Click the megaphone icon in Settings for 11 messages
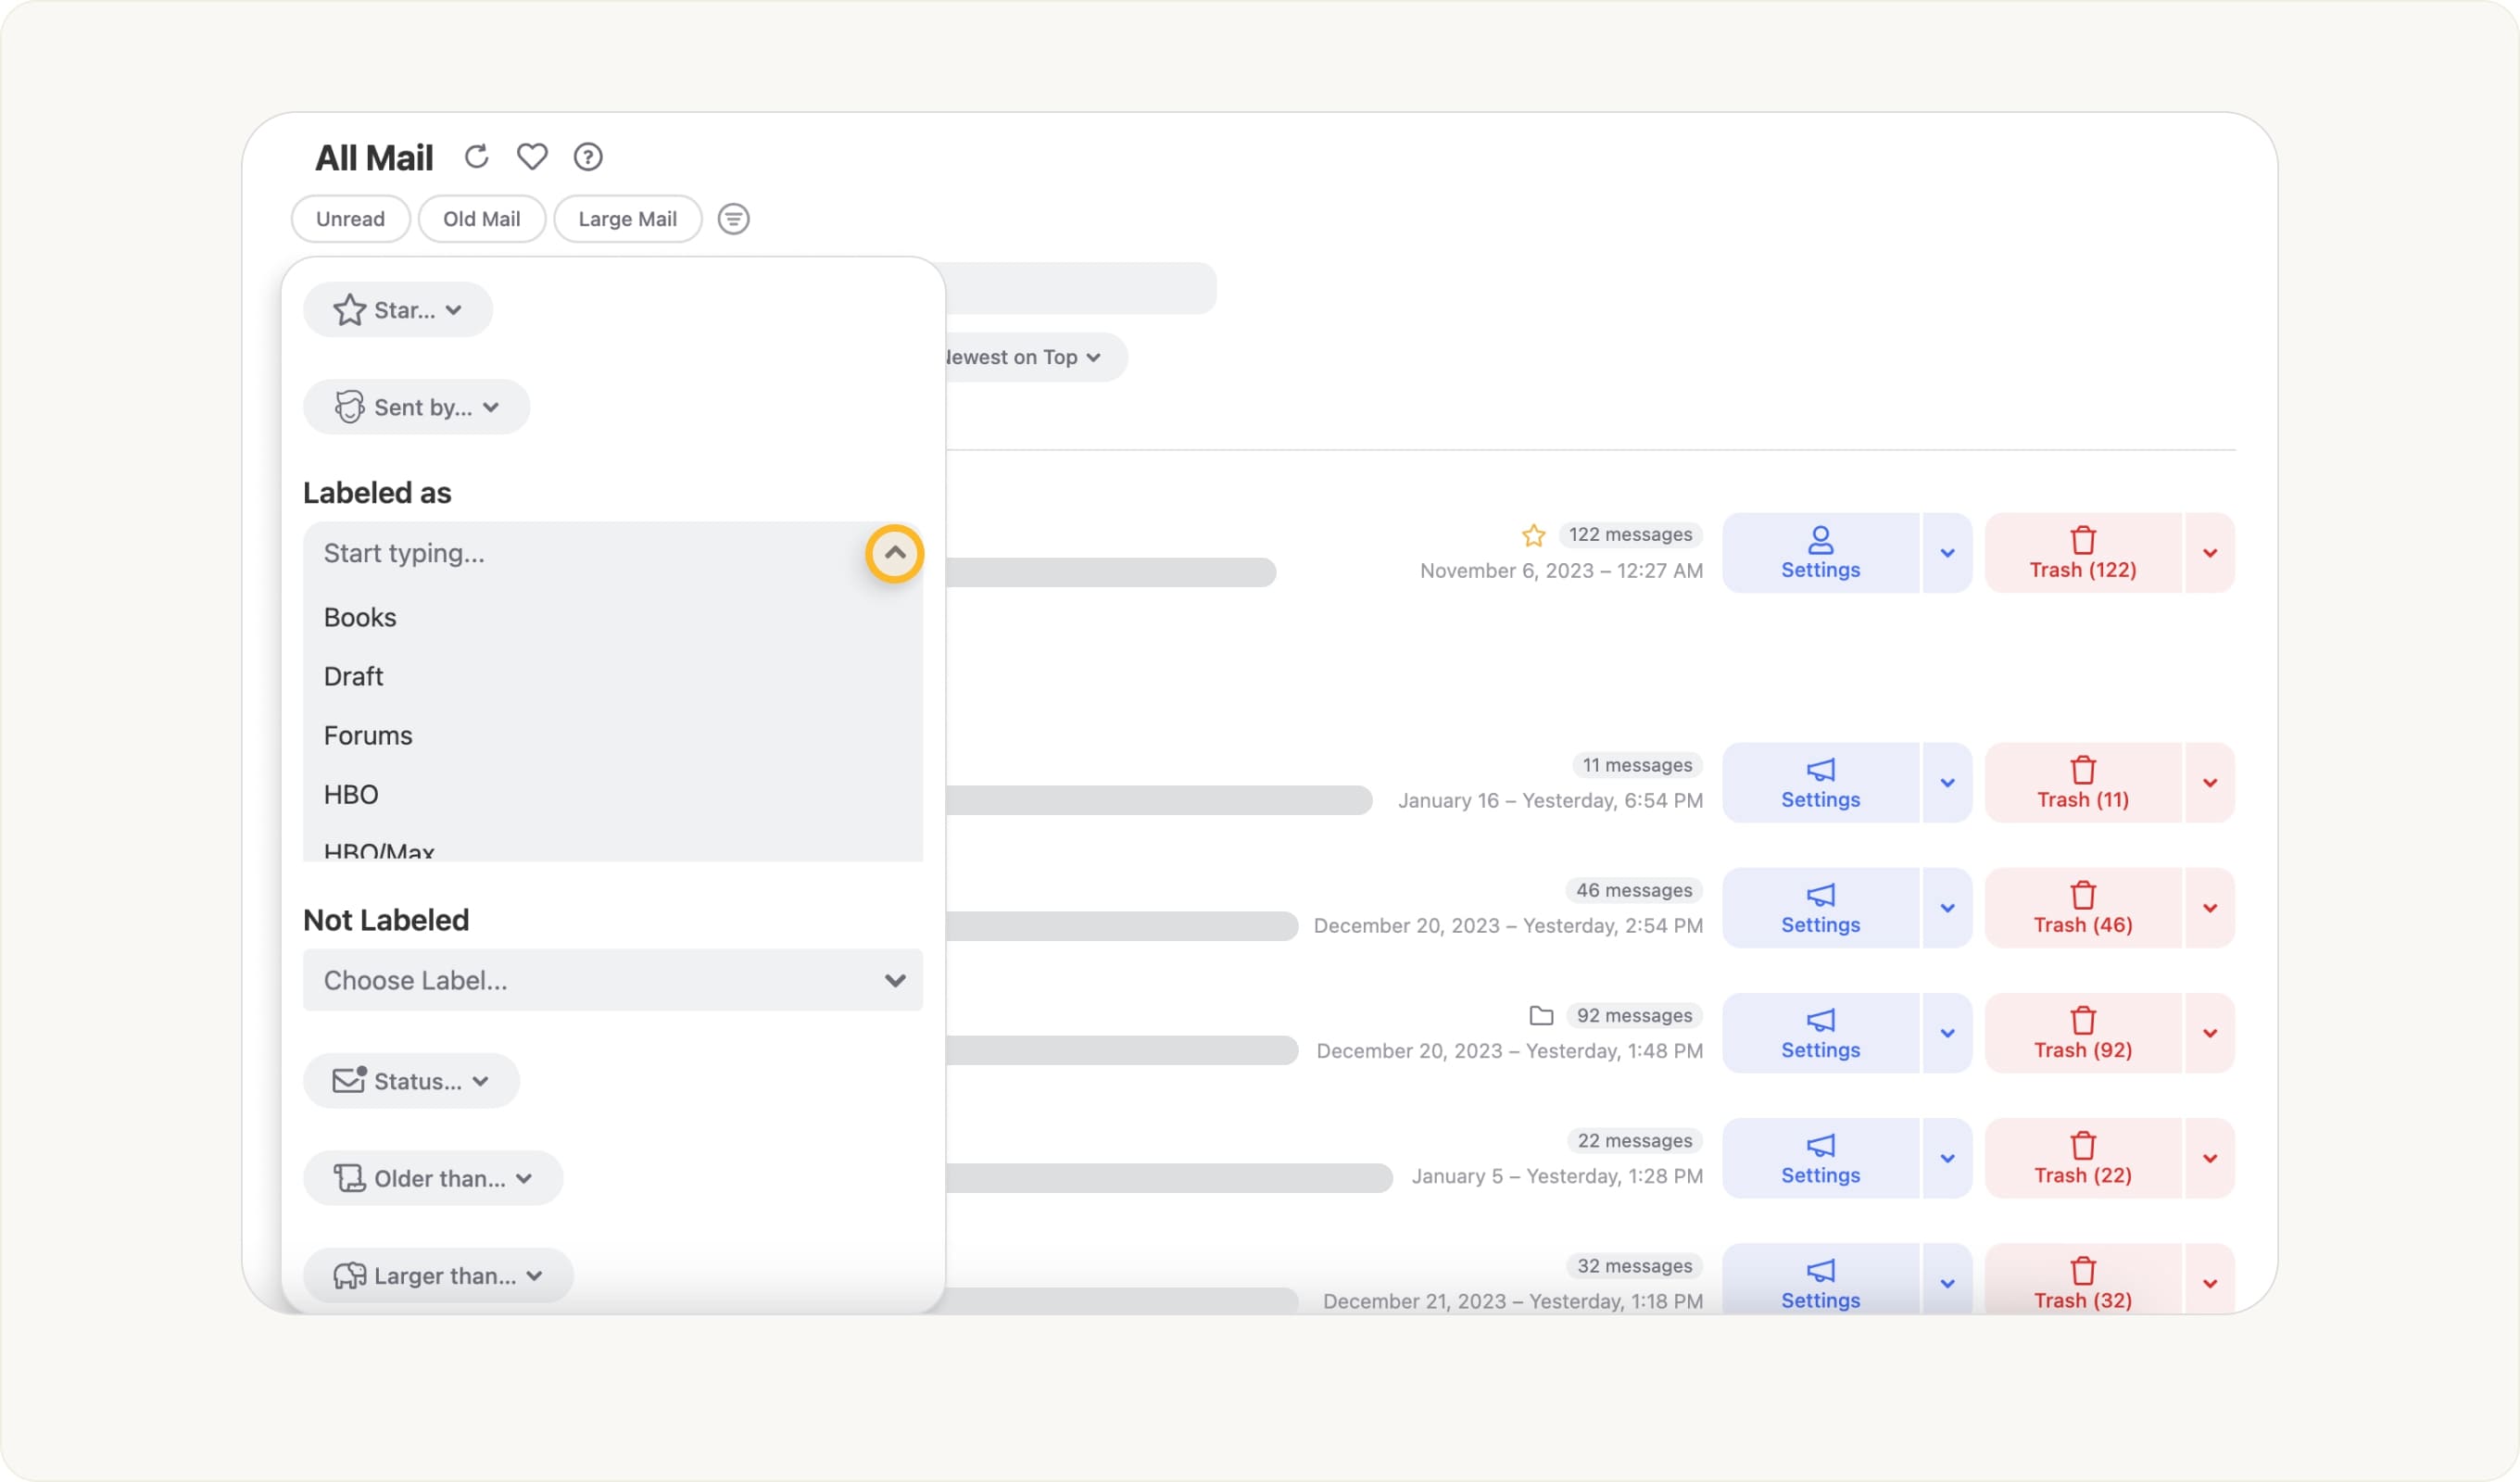Viewport: 2520px width, 1482px height. (1820, 769)
